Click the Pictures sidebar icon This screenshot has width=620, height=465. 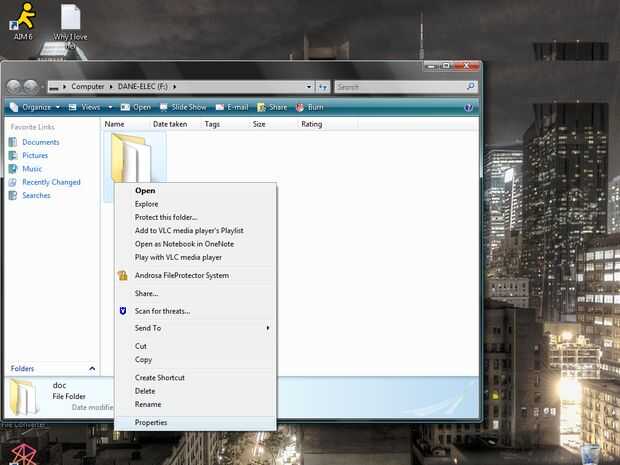(x=13, y=155)
